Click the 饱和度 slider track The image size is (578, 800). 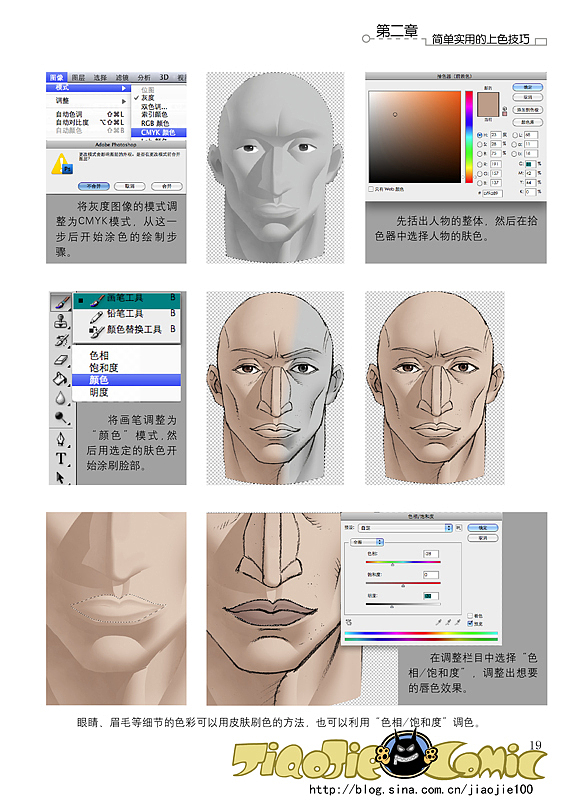click(x=403, y=583)
